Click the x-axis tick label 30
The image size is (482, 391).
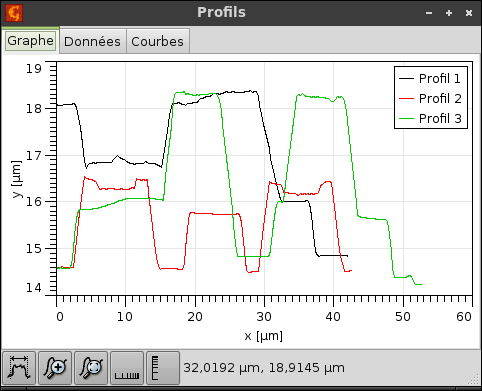pos(264,317)
